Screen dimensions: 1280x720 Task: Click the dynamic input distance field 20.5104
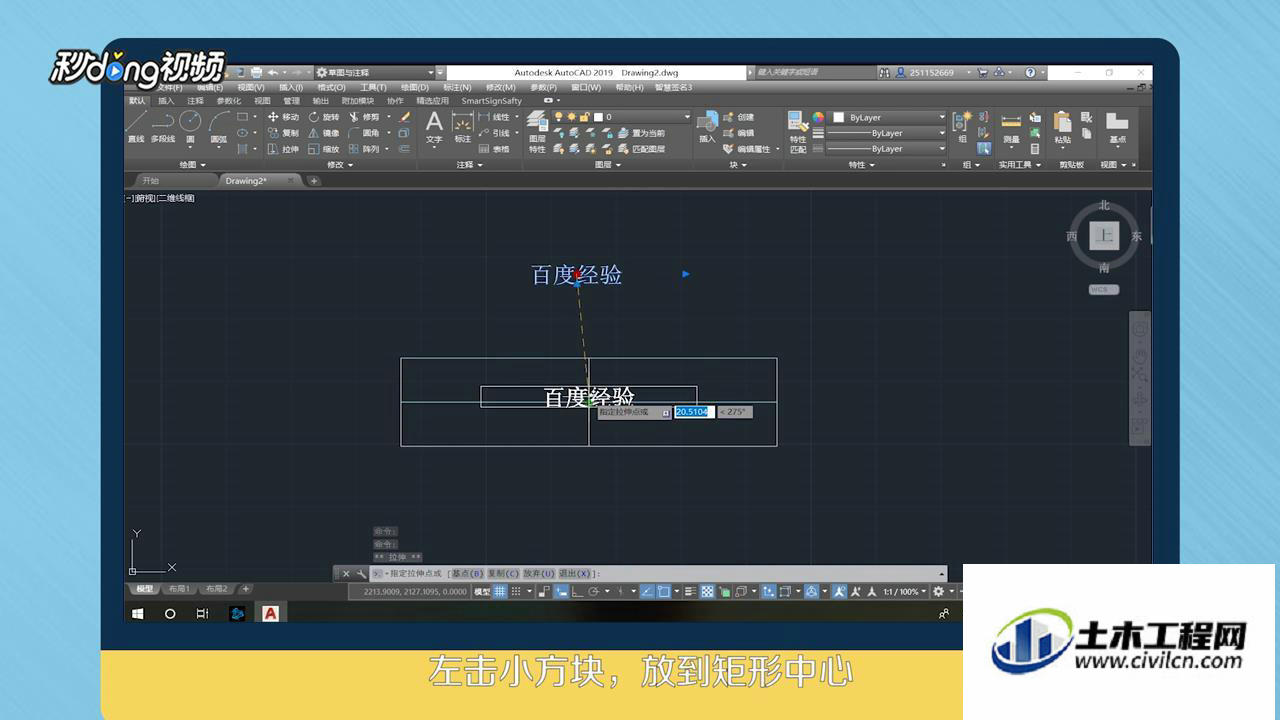click(694, 412)
